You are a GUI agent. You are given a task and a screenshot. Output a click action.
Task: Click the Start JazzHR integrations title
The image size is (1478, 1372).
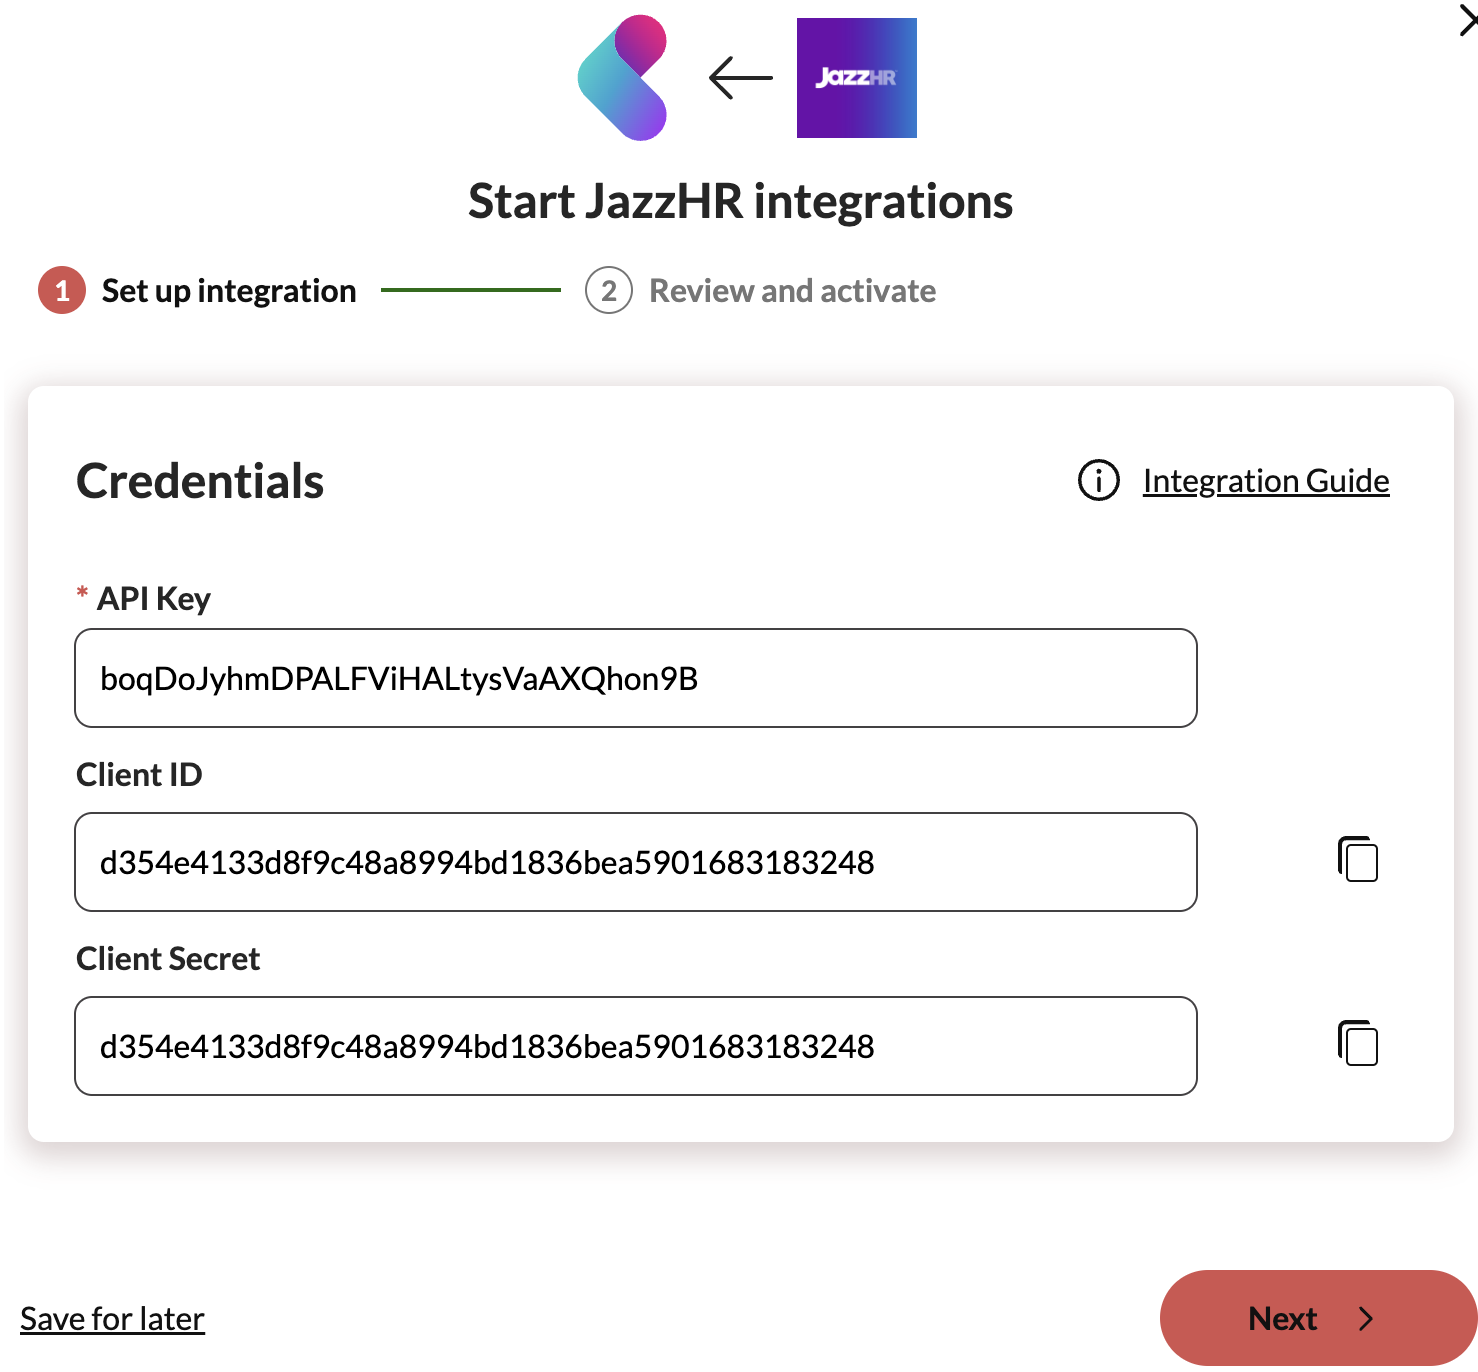(x=740, y=201)
